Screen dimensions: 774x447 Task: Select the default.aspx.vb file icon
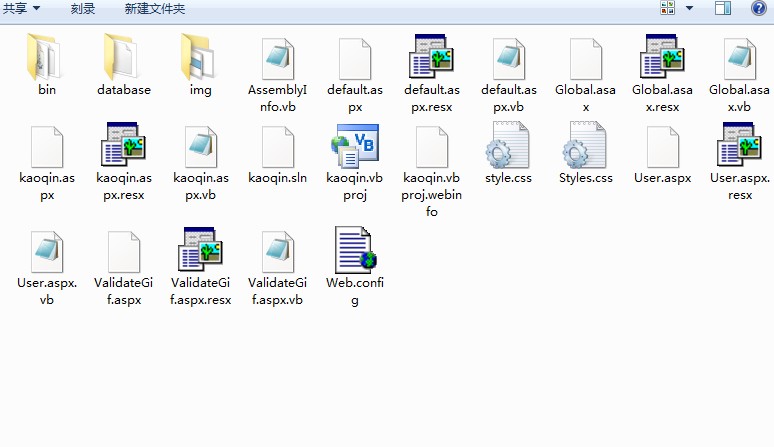509,59
